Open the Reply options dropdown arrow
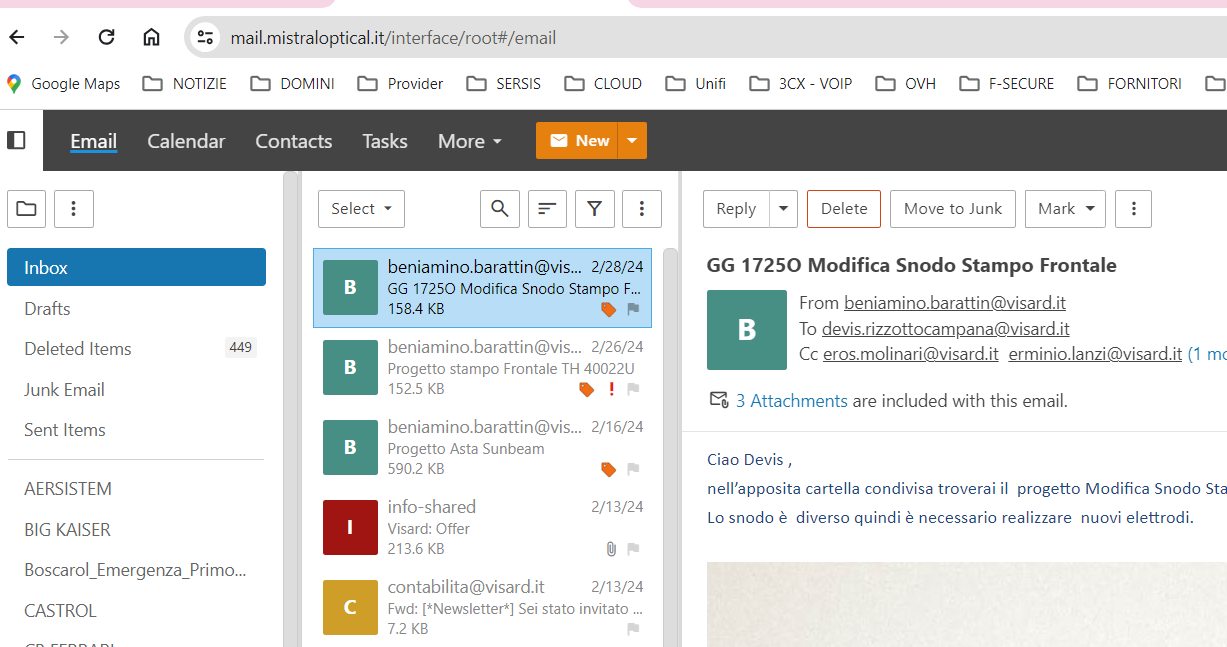The image size is (1227, 647). (783, 209)
